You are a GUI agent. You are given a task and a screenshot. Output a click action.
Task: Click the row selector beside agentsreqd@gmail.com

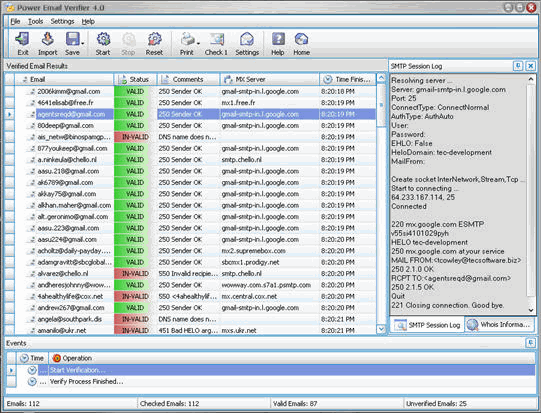click(x=10, y=114)
